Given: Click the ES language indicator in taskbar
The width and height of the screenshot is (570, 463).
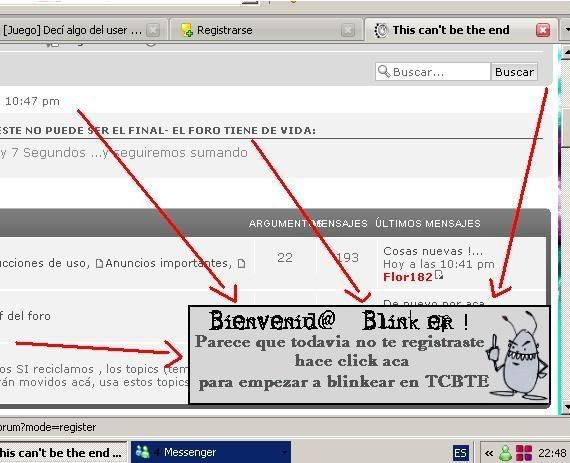Looking at the screenshot, I should [461, 454].
